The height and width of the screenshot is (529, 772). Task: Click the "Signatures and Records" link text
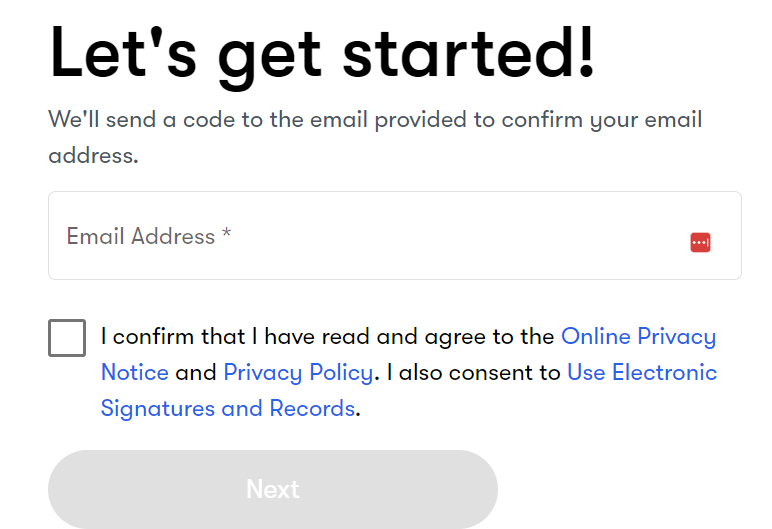[227, 409]
